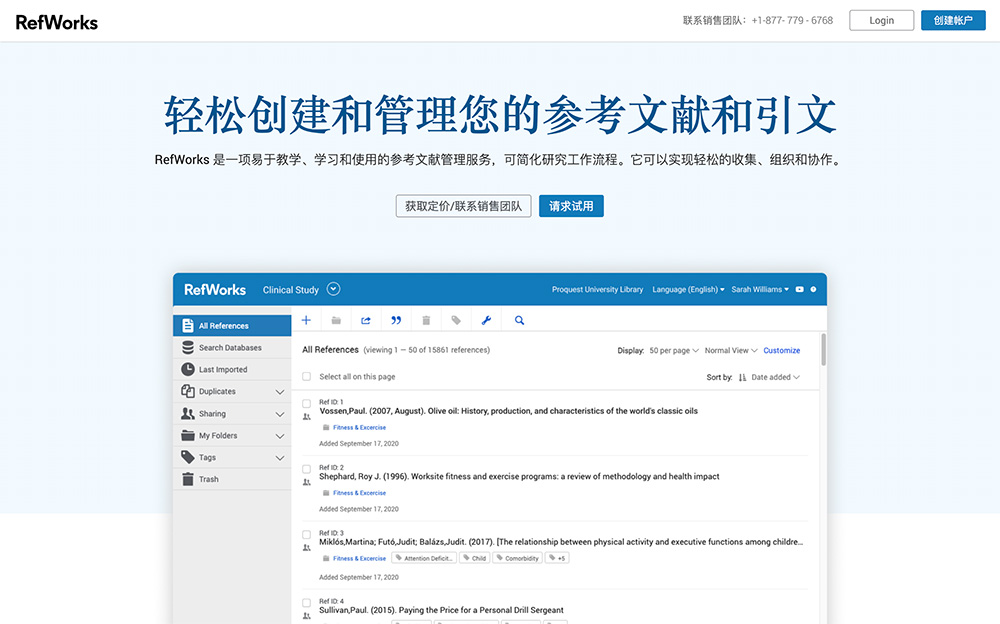Open the Date added sort dropdown
Viewport: 1000px width, 624px height.
click(x=775, y=377)
